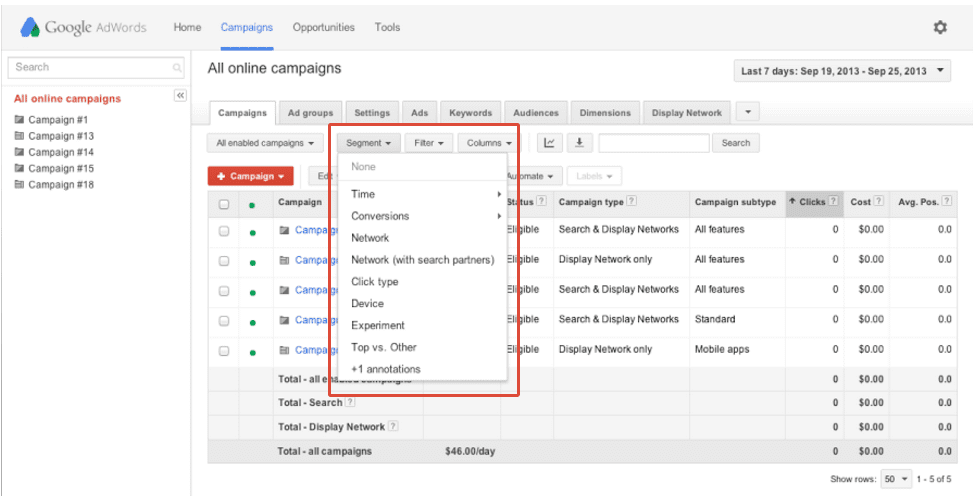Open the Settings tab
The width and height of the screenshot is (973, 496).
pyautogui.click(x=372, y=113)
